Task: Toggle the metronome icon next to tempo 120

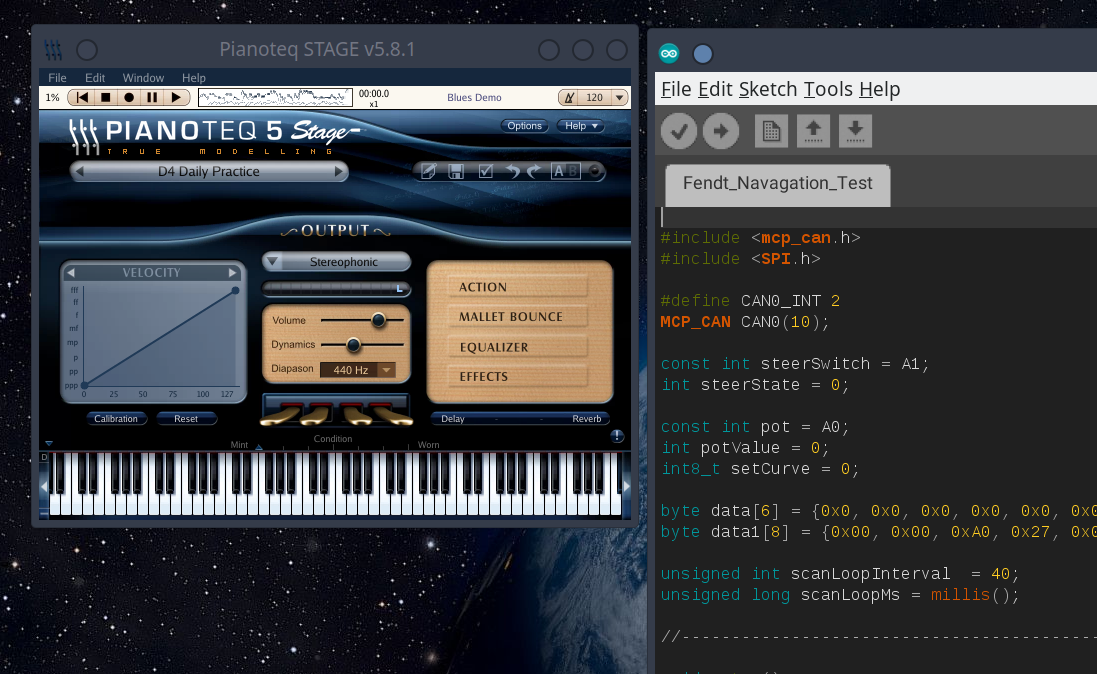Action: click(569, 97)
